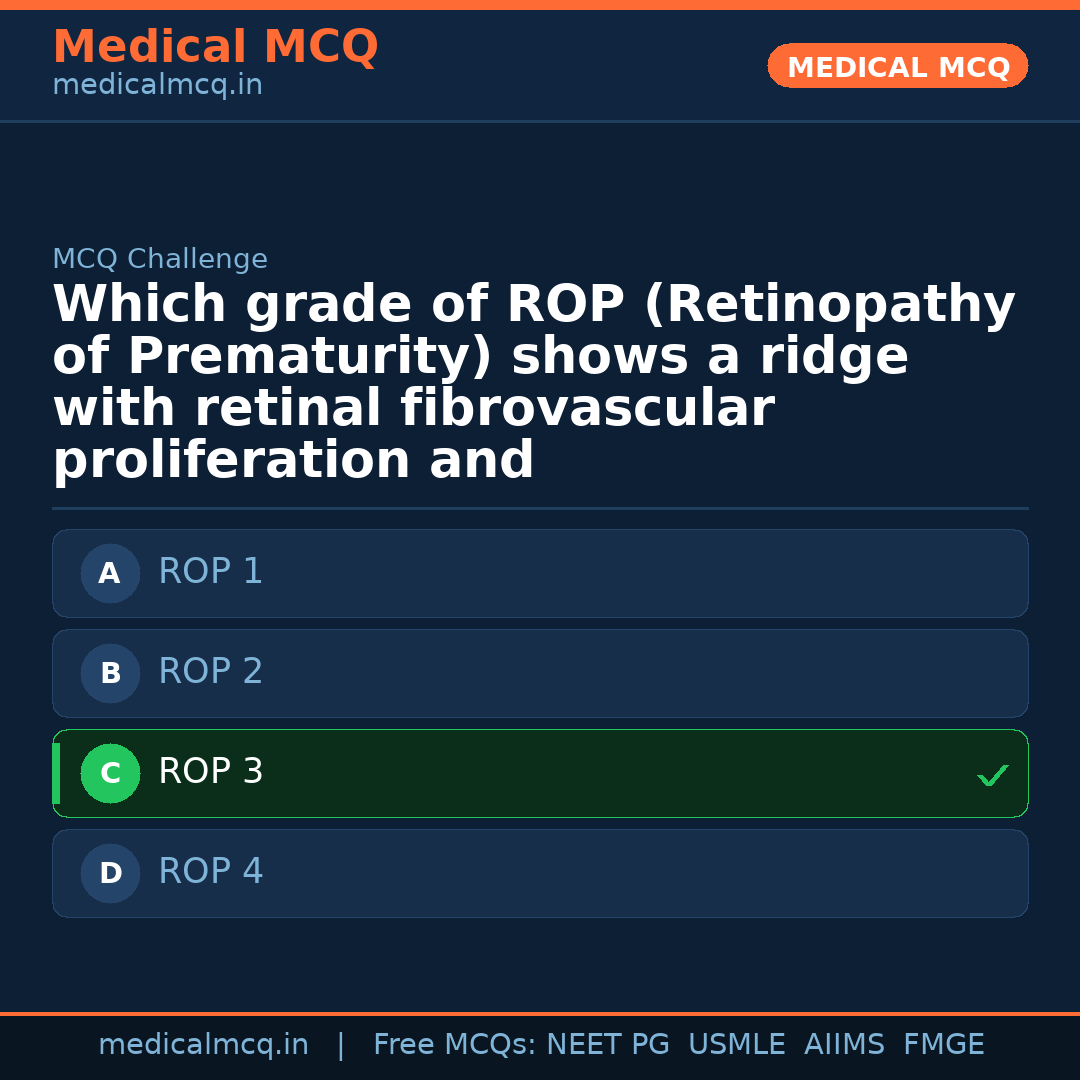Select the ROP 2 answer option
The image size is (1080, 1080).
pos(540,673)
